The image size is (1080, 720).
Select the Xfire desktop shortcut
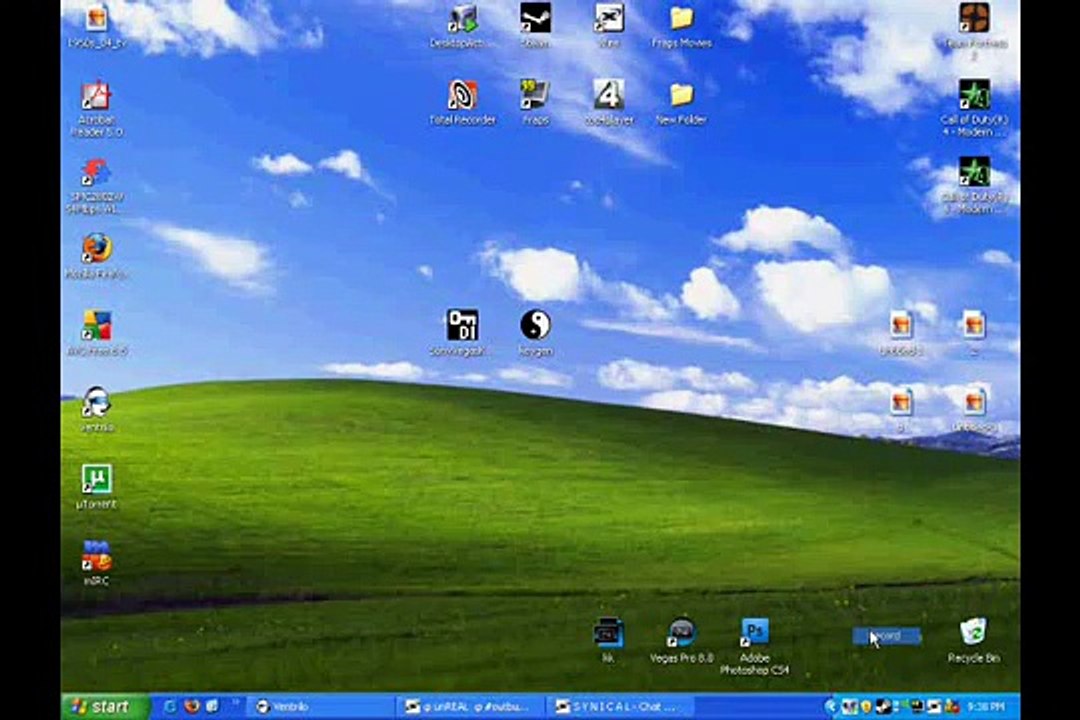(609, 26)
